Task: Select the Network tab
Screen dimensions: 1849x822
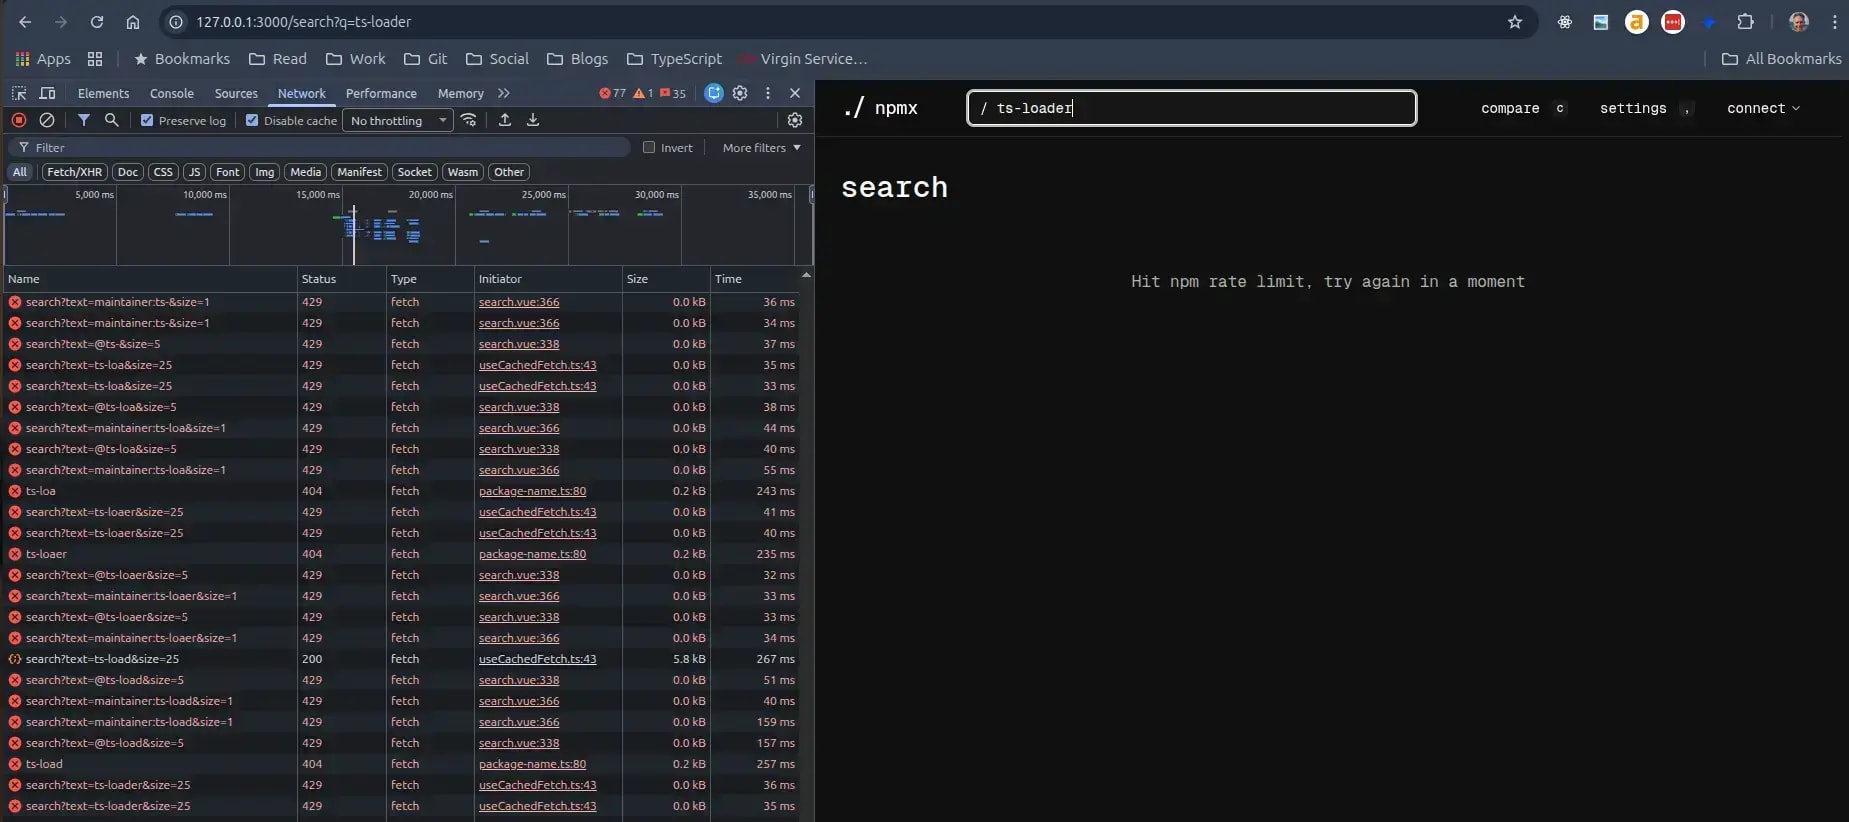Action: 302,93
